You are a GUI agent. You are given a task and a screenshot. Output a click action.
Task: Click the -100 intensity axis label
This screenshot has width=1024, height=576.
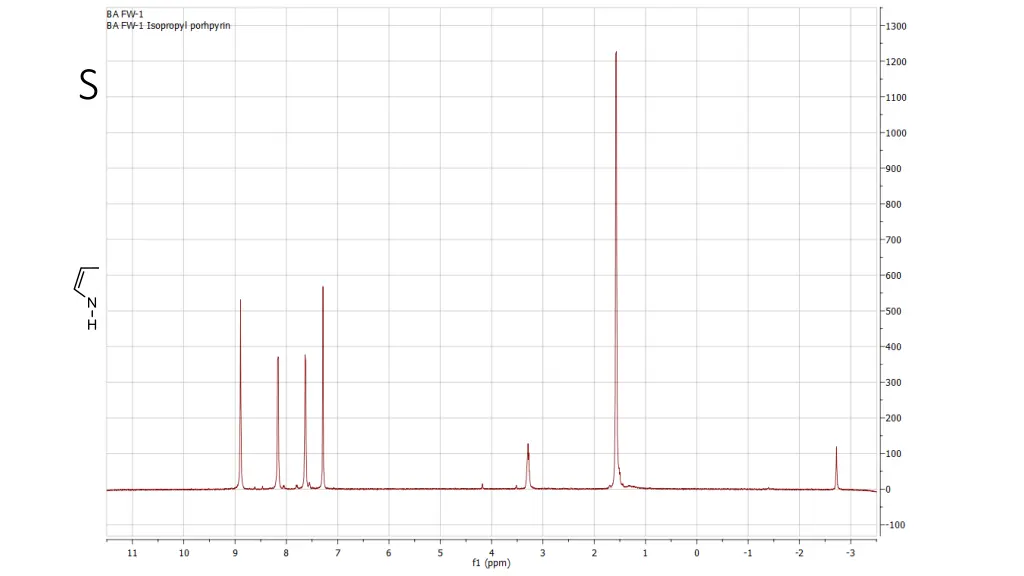[x=895, y=525]
